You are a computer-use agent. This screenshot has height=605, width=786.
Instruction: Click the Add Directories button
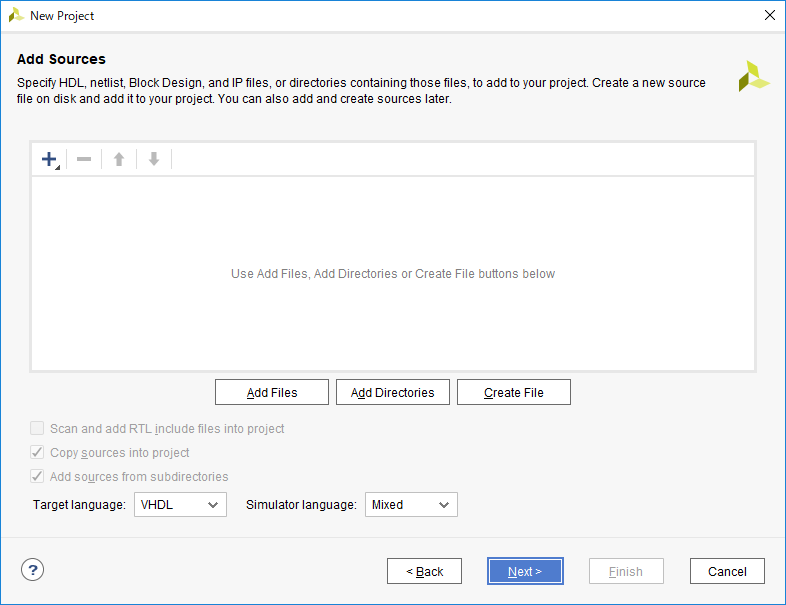(x=393, y=392)
